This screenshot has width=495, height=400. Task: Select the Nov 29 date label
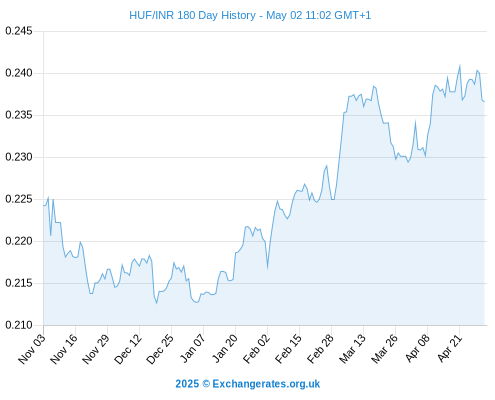[x=96, y=349]
